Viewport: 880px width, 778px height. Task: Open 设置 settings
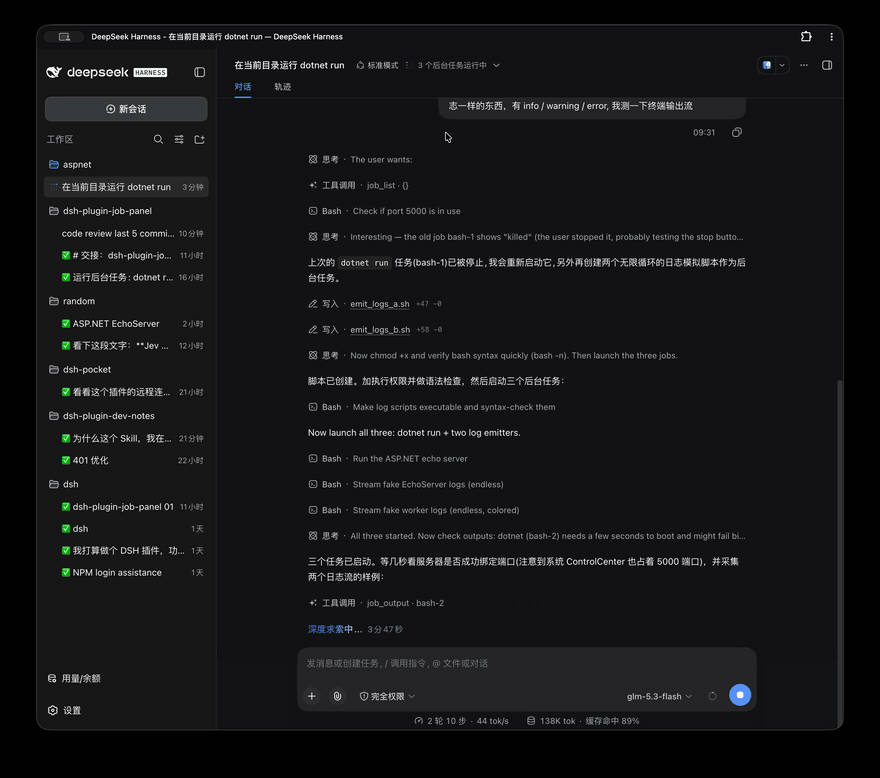[x=65, y=711]
